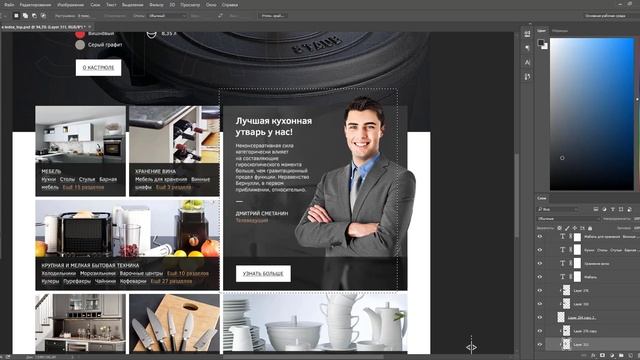Open the Редактирование menu

tap(36, 5)
